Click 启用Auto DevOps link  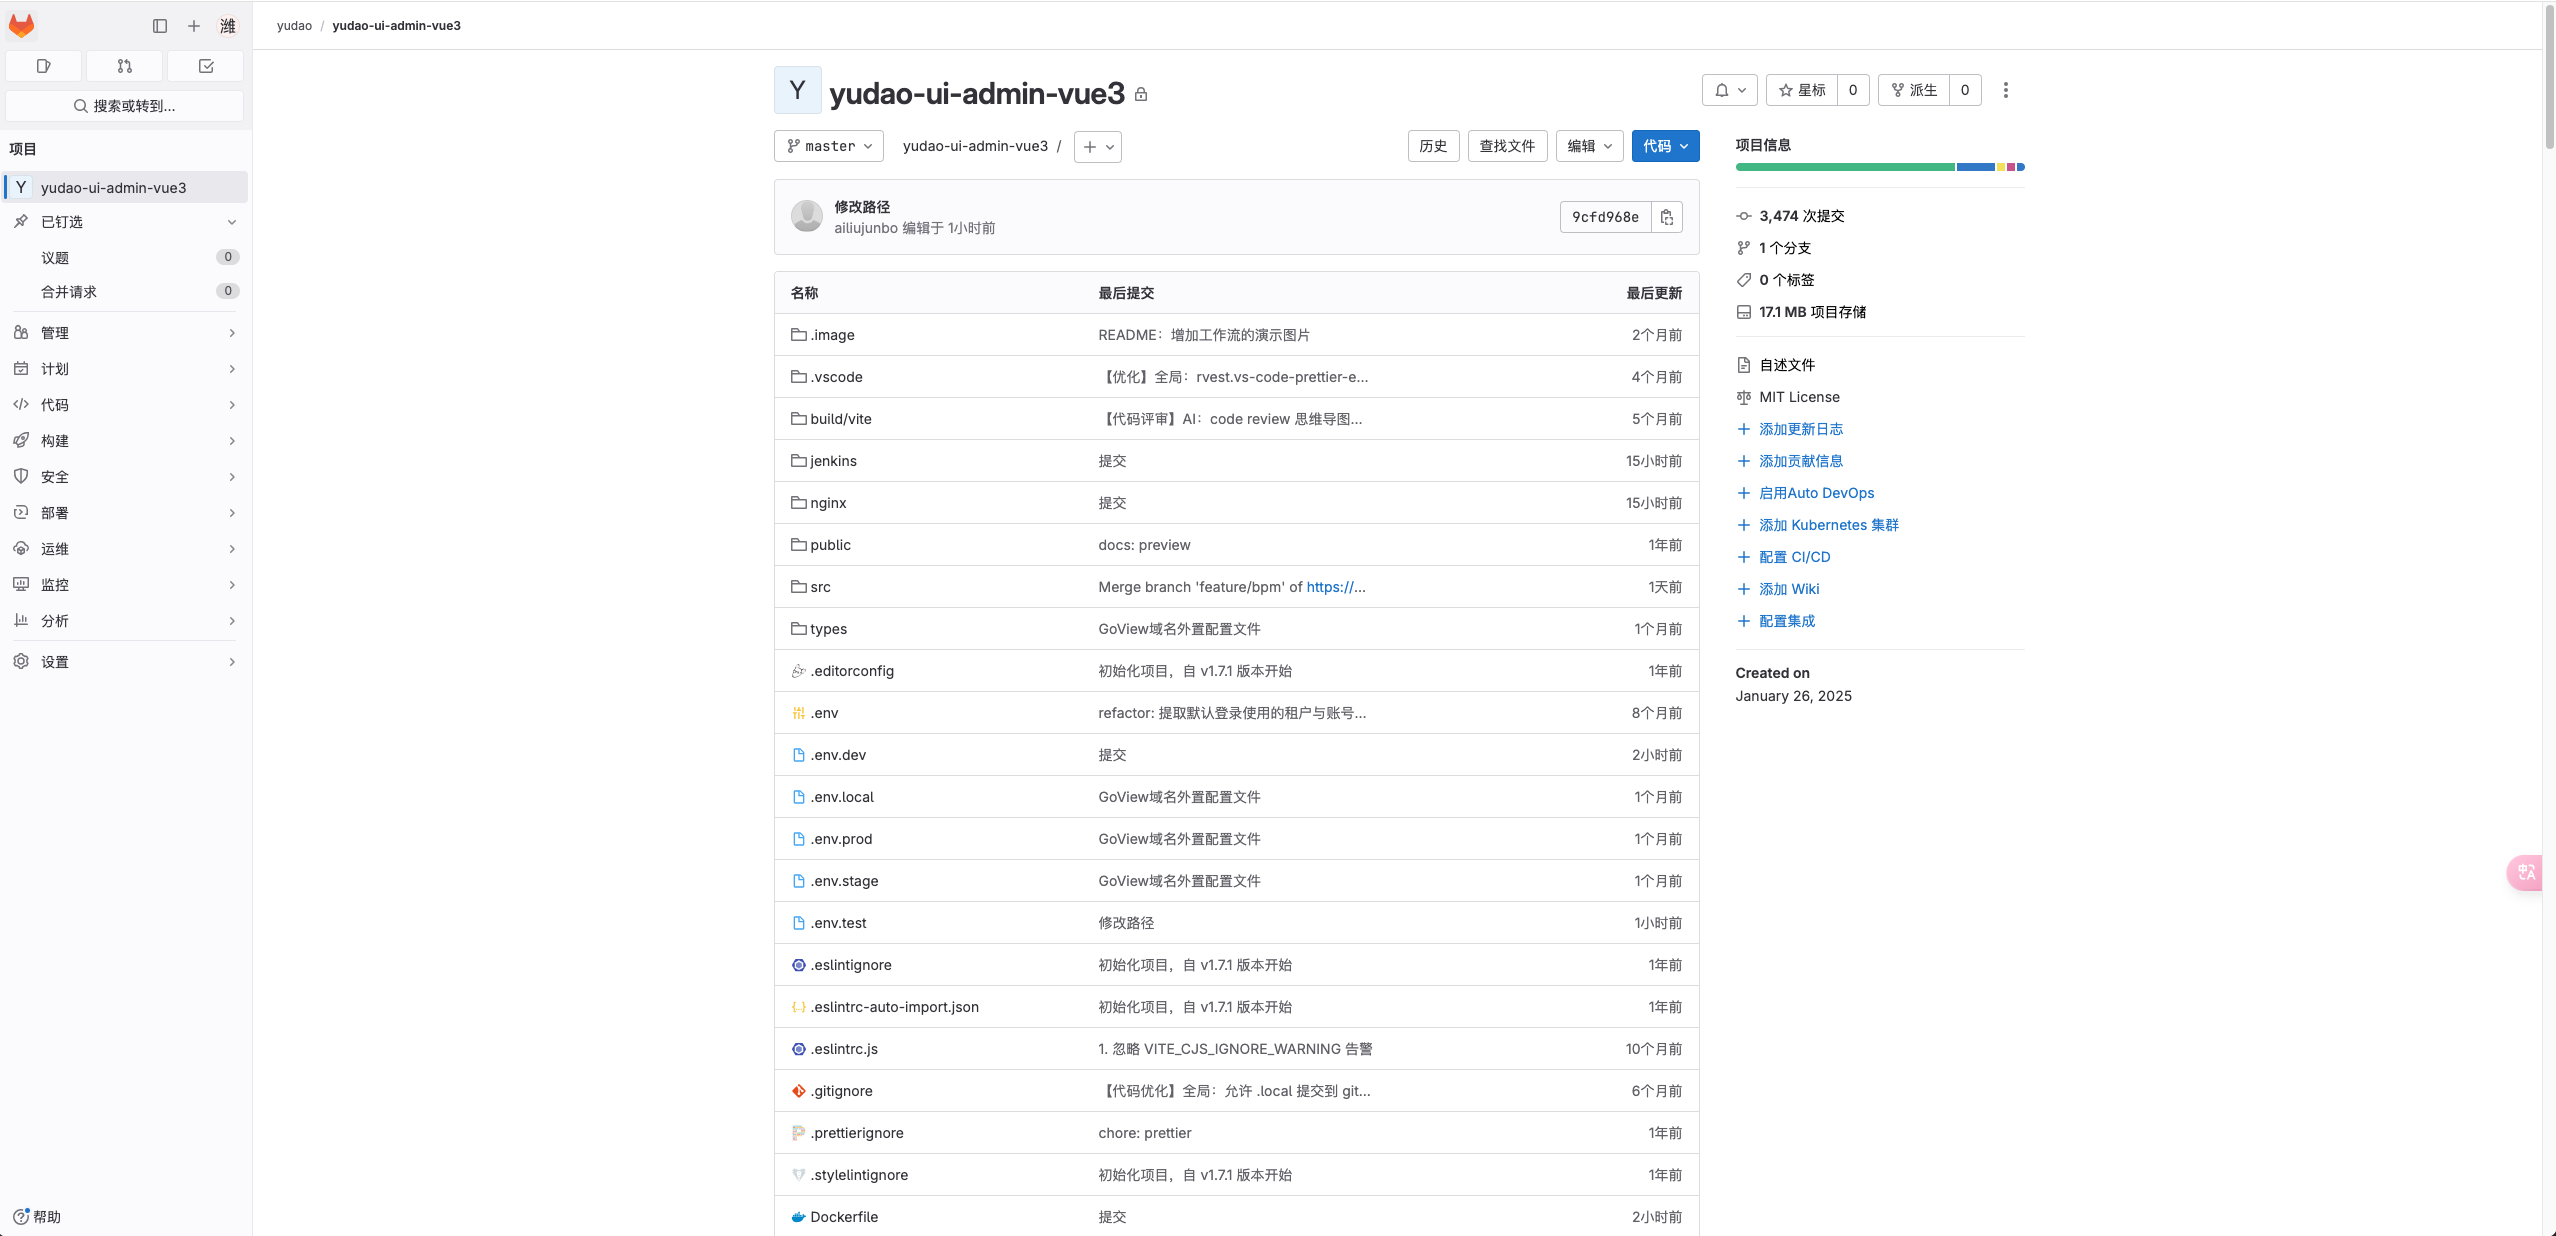point(1816,493)
